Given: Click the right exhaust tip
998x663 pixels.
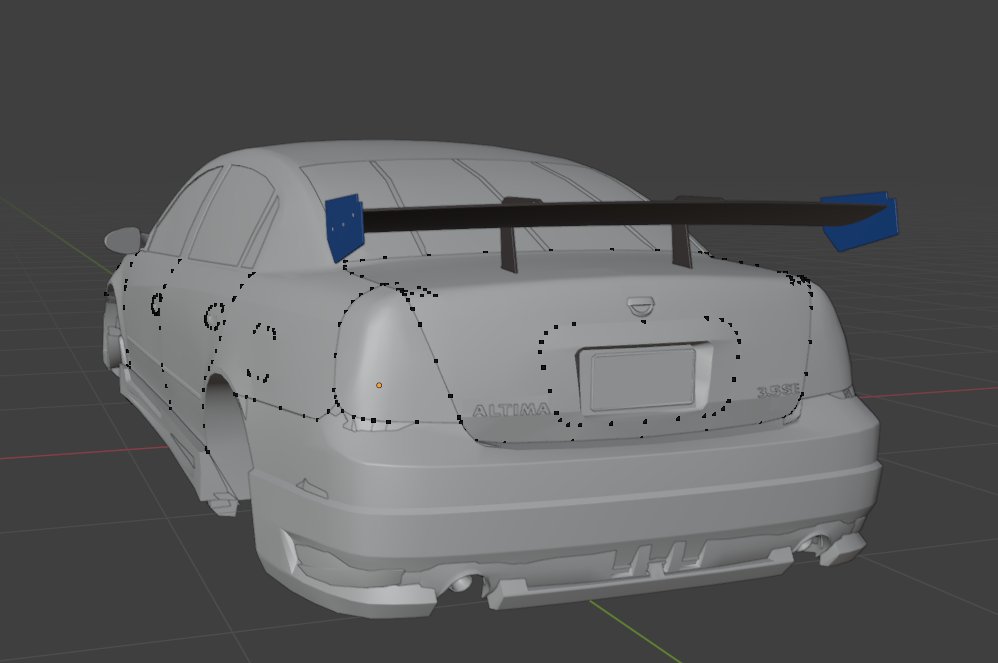Looking at the screenshot, I should pyautogui.click(x=815, y=543).
